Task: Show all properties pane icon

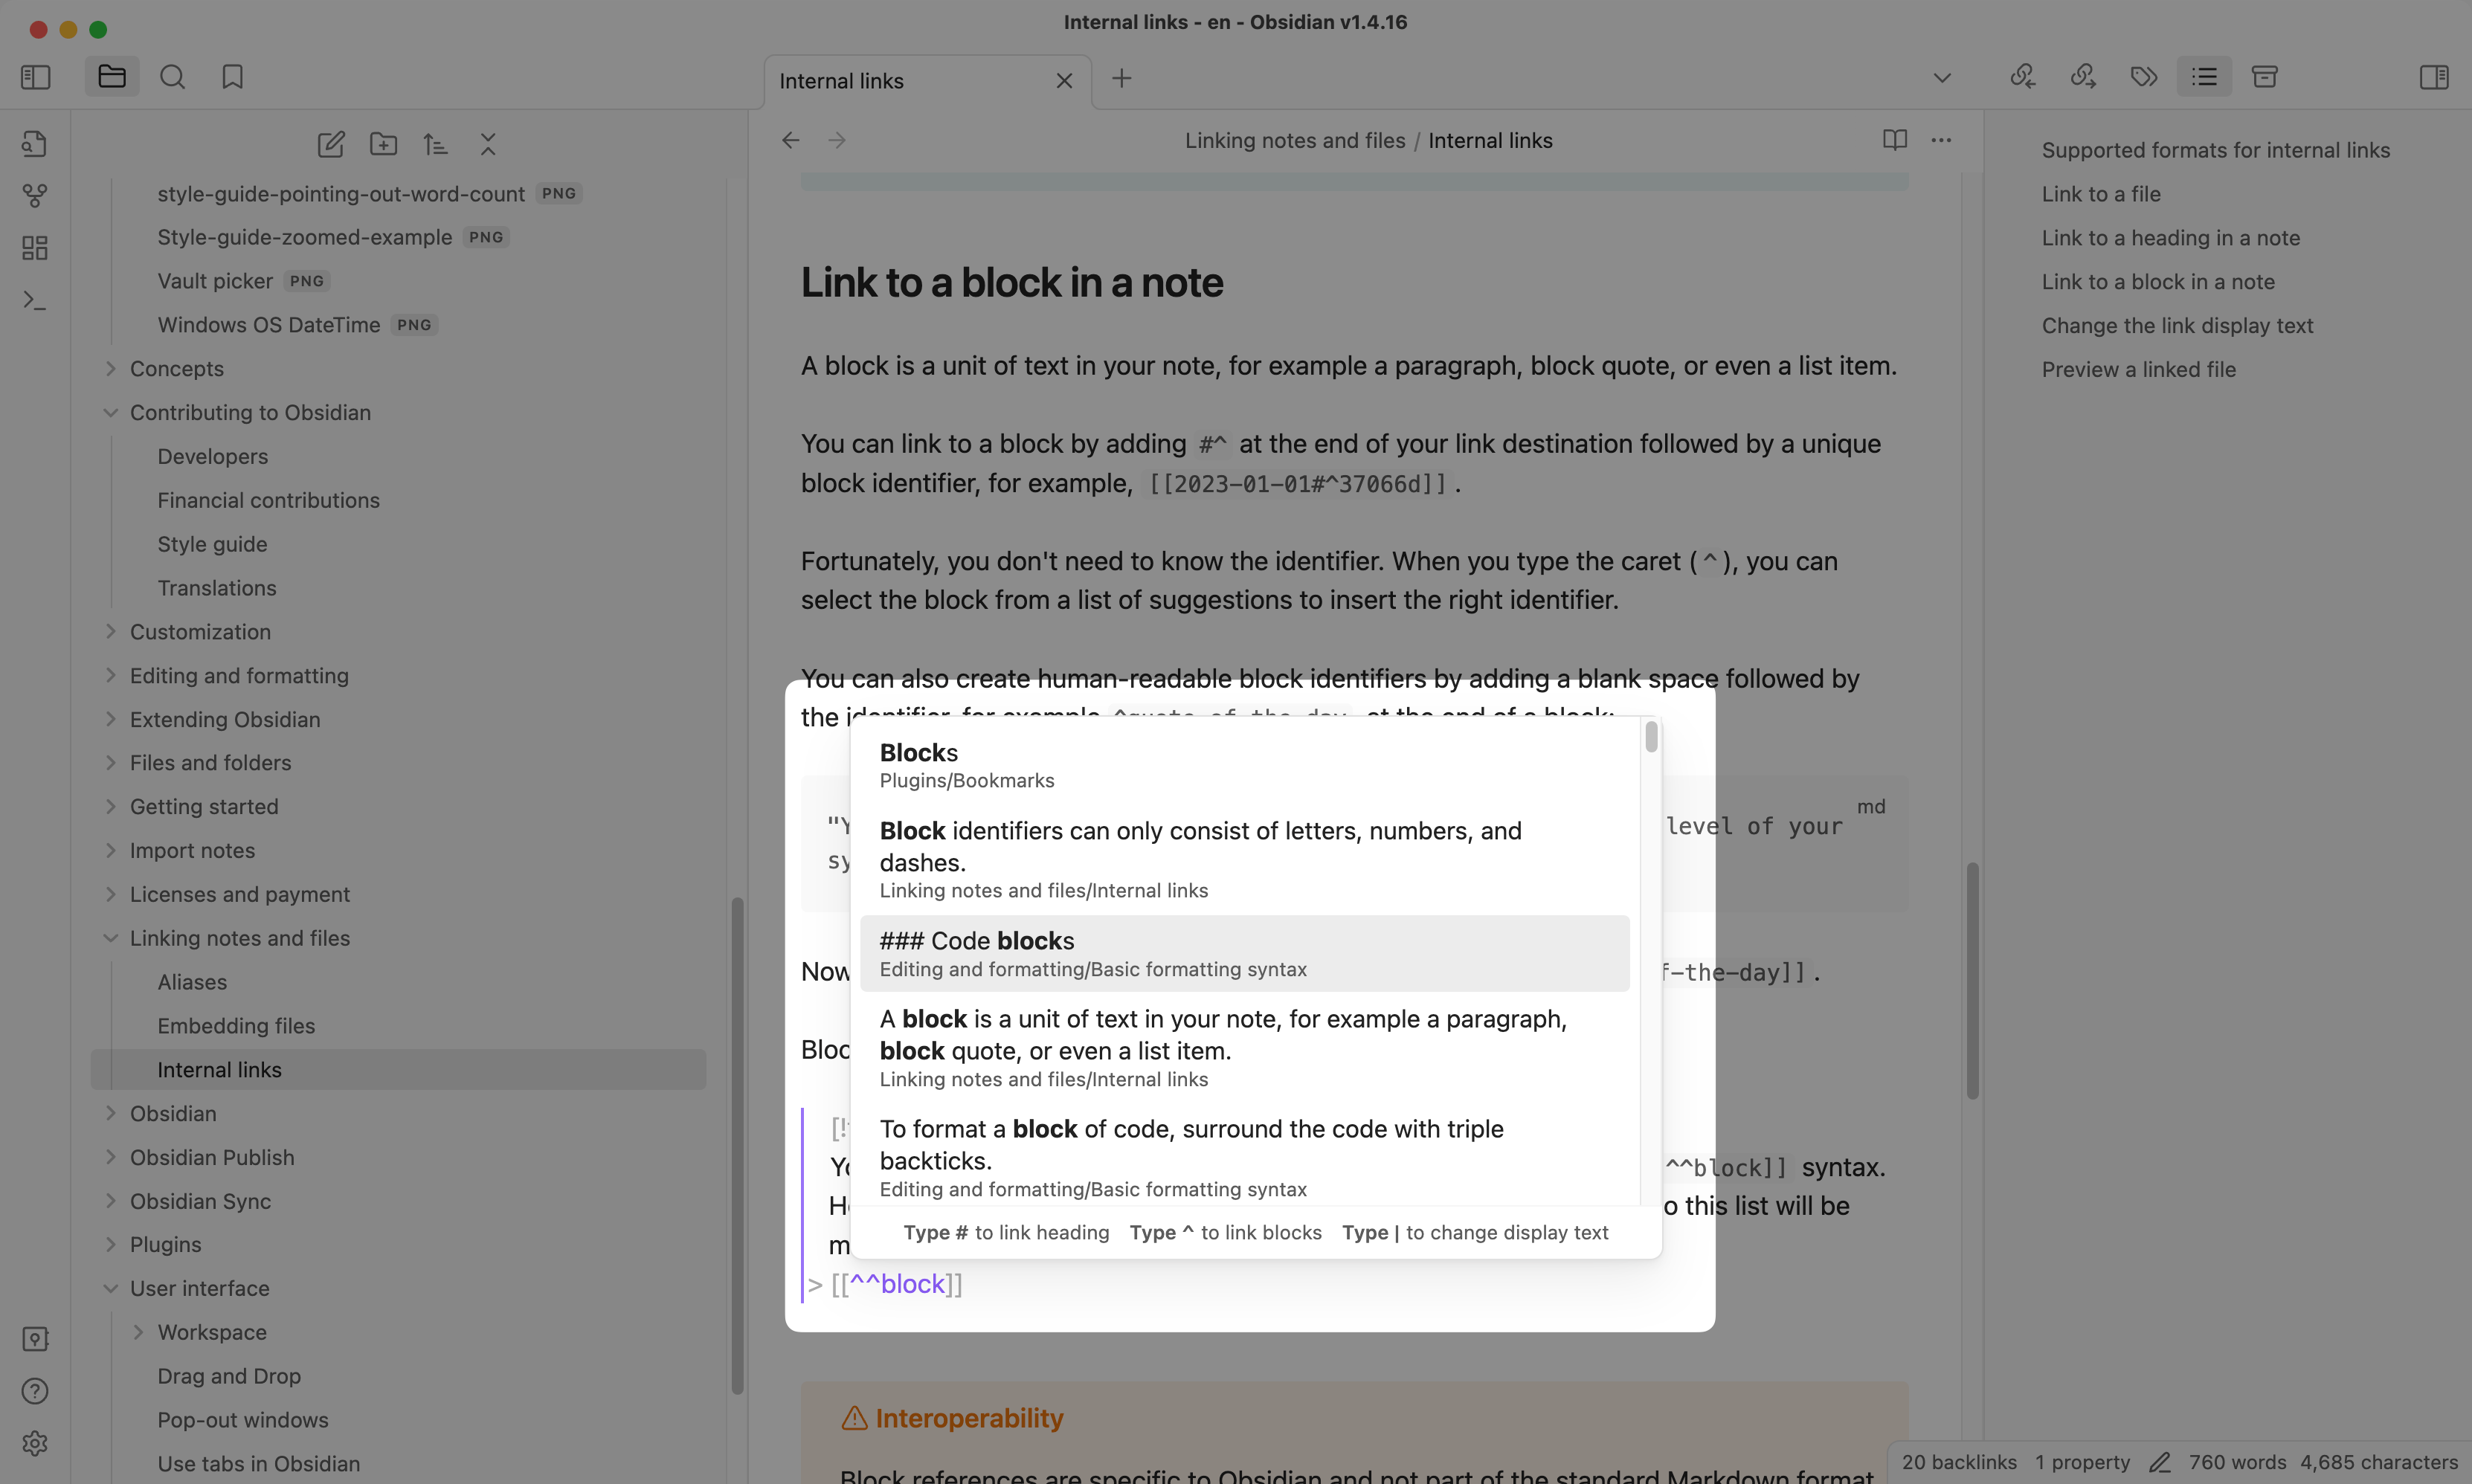Action: click(2265, 77)
